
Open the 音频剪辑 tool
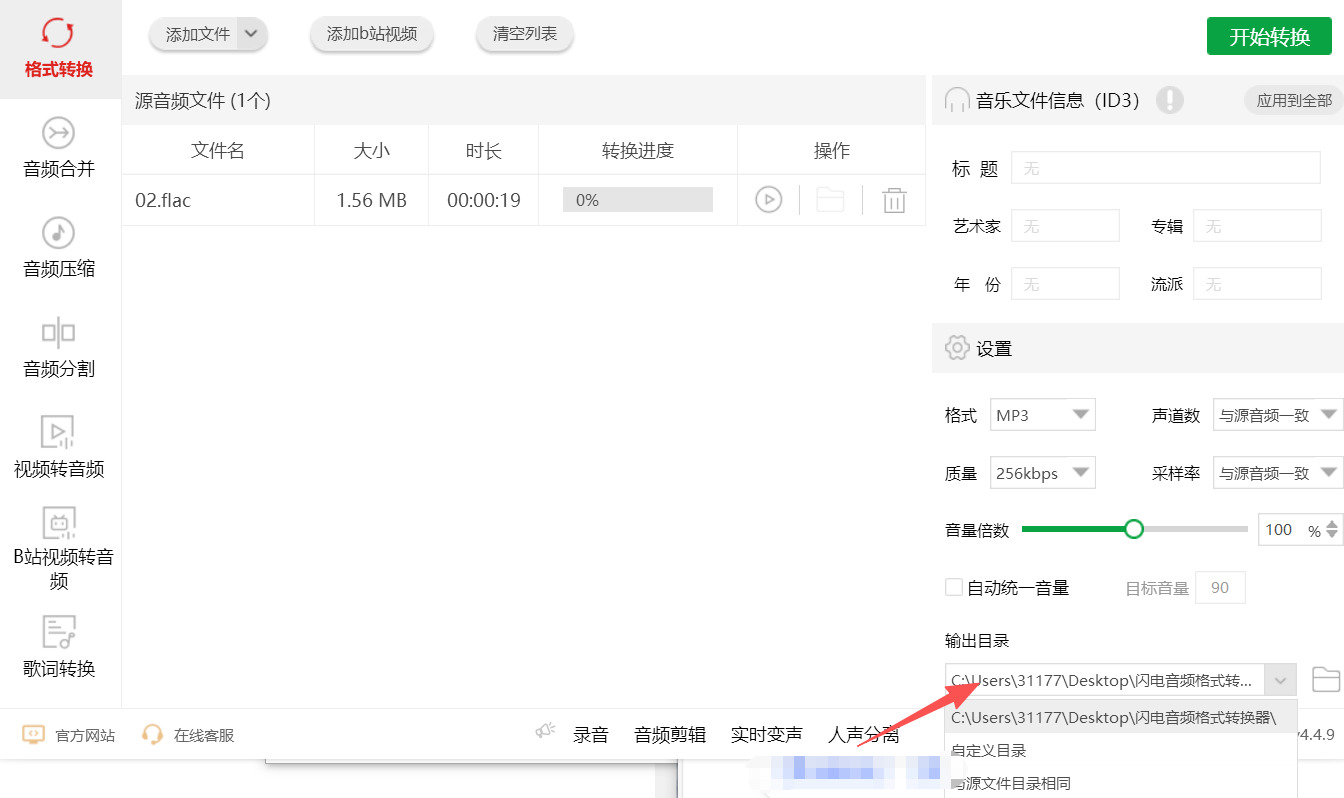670,735
